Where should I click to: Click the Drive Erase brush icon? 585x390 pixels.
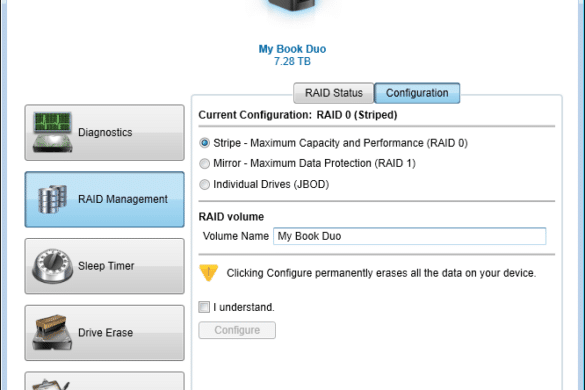52,332
